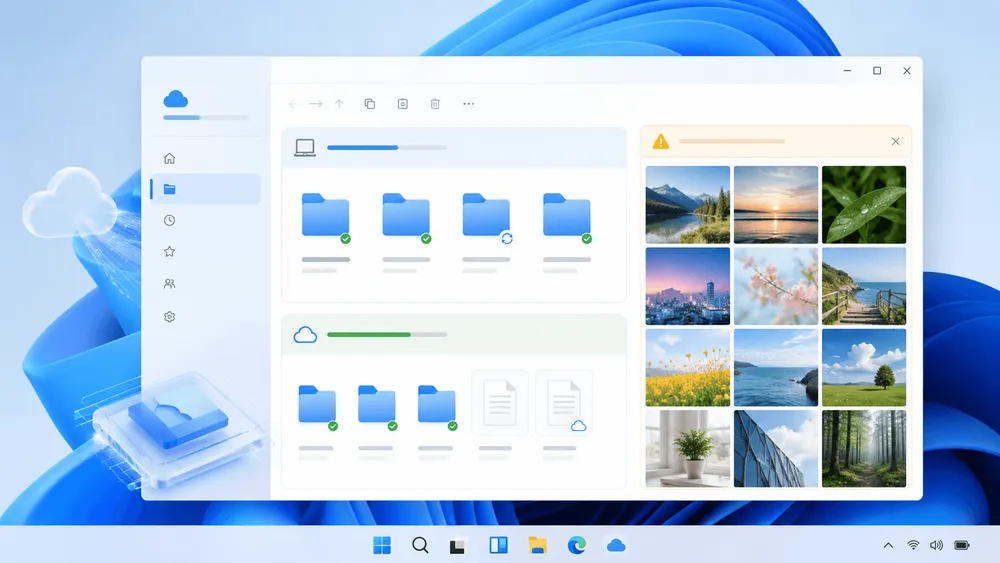The image size is (1000, 563).
Task: Open the misty forest path thumbnail
Action: [864, 449]
